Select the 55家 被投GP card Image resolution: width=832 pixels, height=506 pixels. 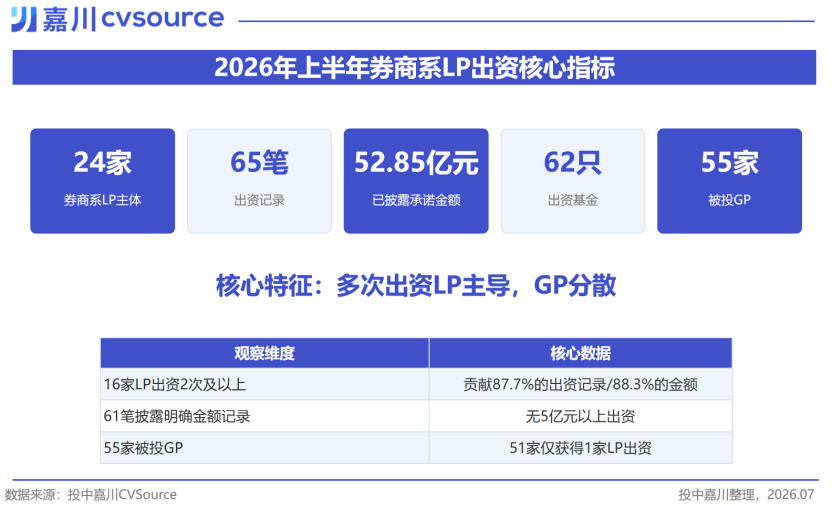(730, 181)
